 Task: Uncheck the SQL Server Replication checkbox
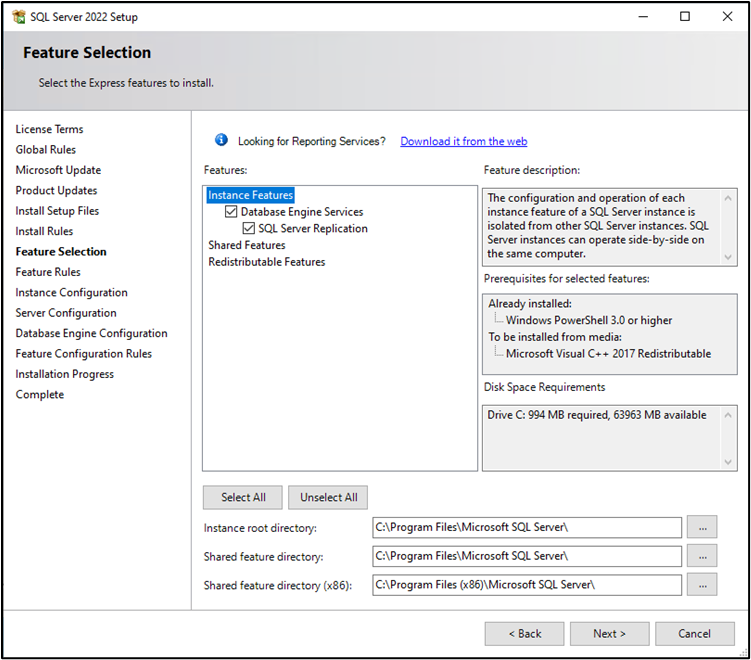point(249,228)
